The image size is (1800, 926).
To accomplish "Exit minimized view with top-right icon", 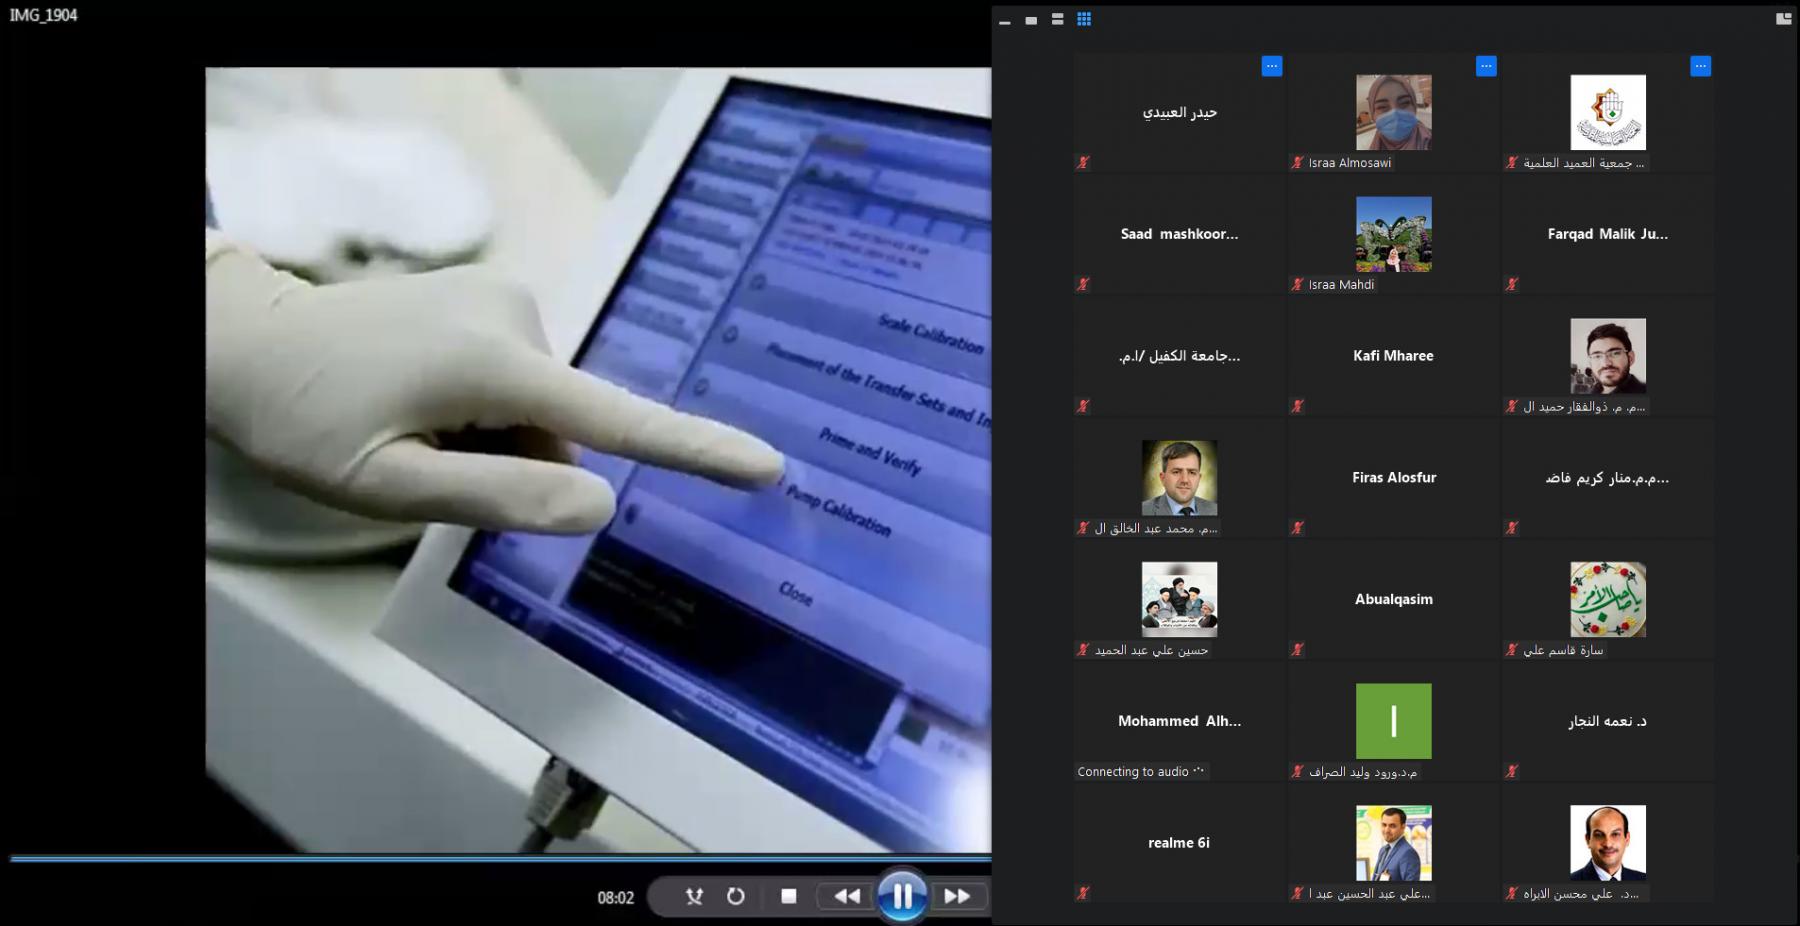I will tap(1783, 19).
